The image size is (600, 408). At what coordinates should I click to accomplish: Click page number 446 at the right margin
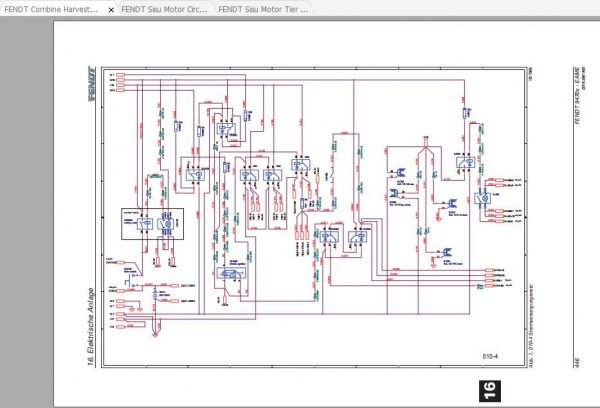coord(577,363)
